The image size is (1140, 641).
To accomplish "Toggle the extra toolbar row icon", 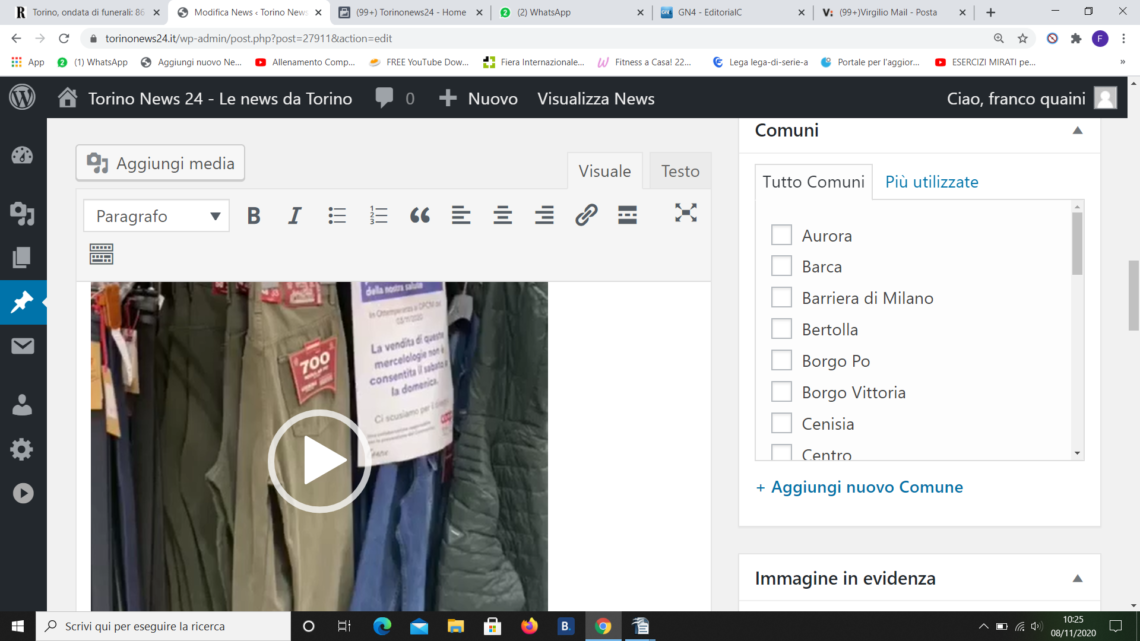I will (x=101, y=254).
